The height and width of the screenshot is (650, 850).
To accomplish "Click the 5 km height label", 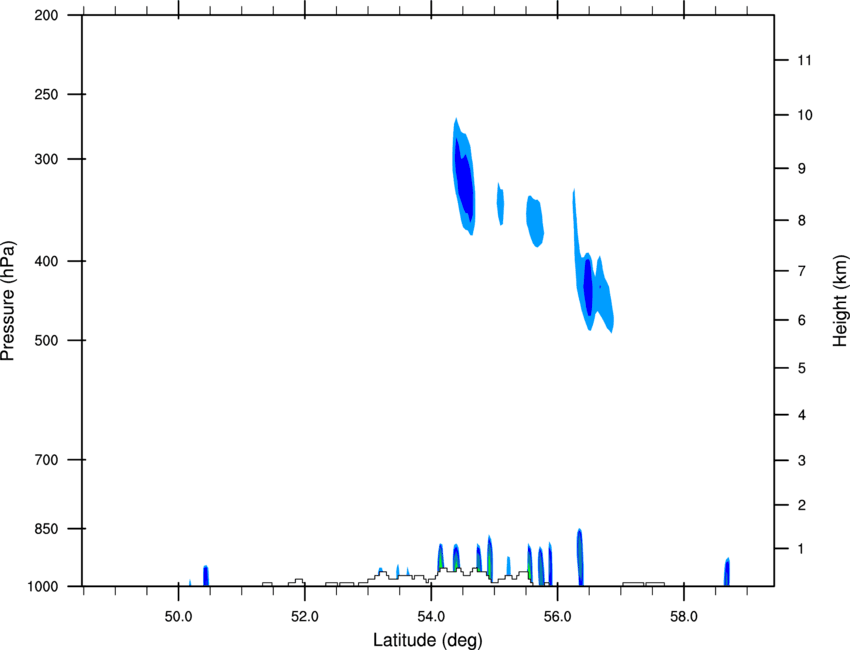I will tap(801, 368).
